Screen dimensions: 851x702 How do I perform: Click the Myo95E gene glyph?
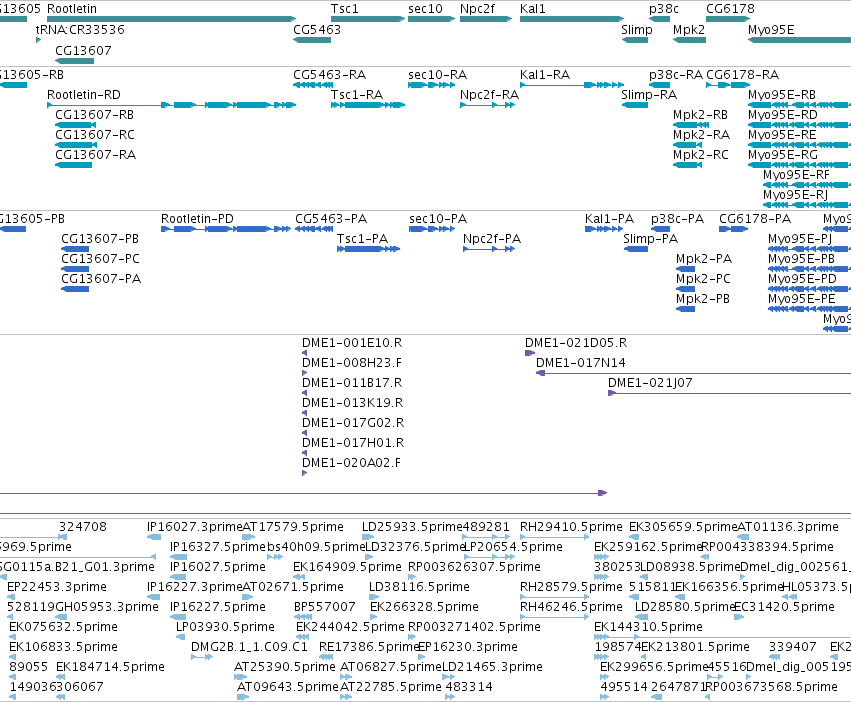click(x=799, y=40)
